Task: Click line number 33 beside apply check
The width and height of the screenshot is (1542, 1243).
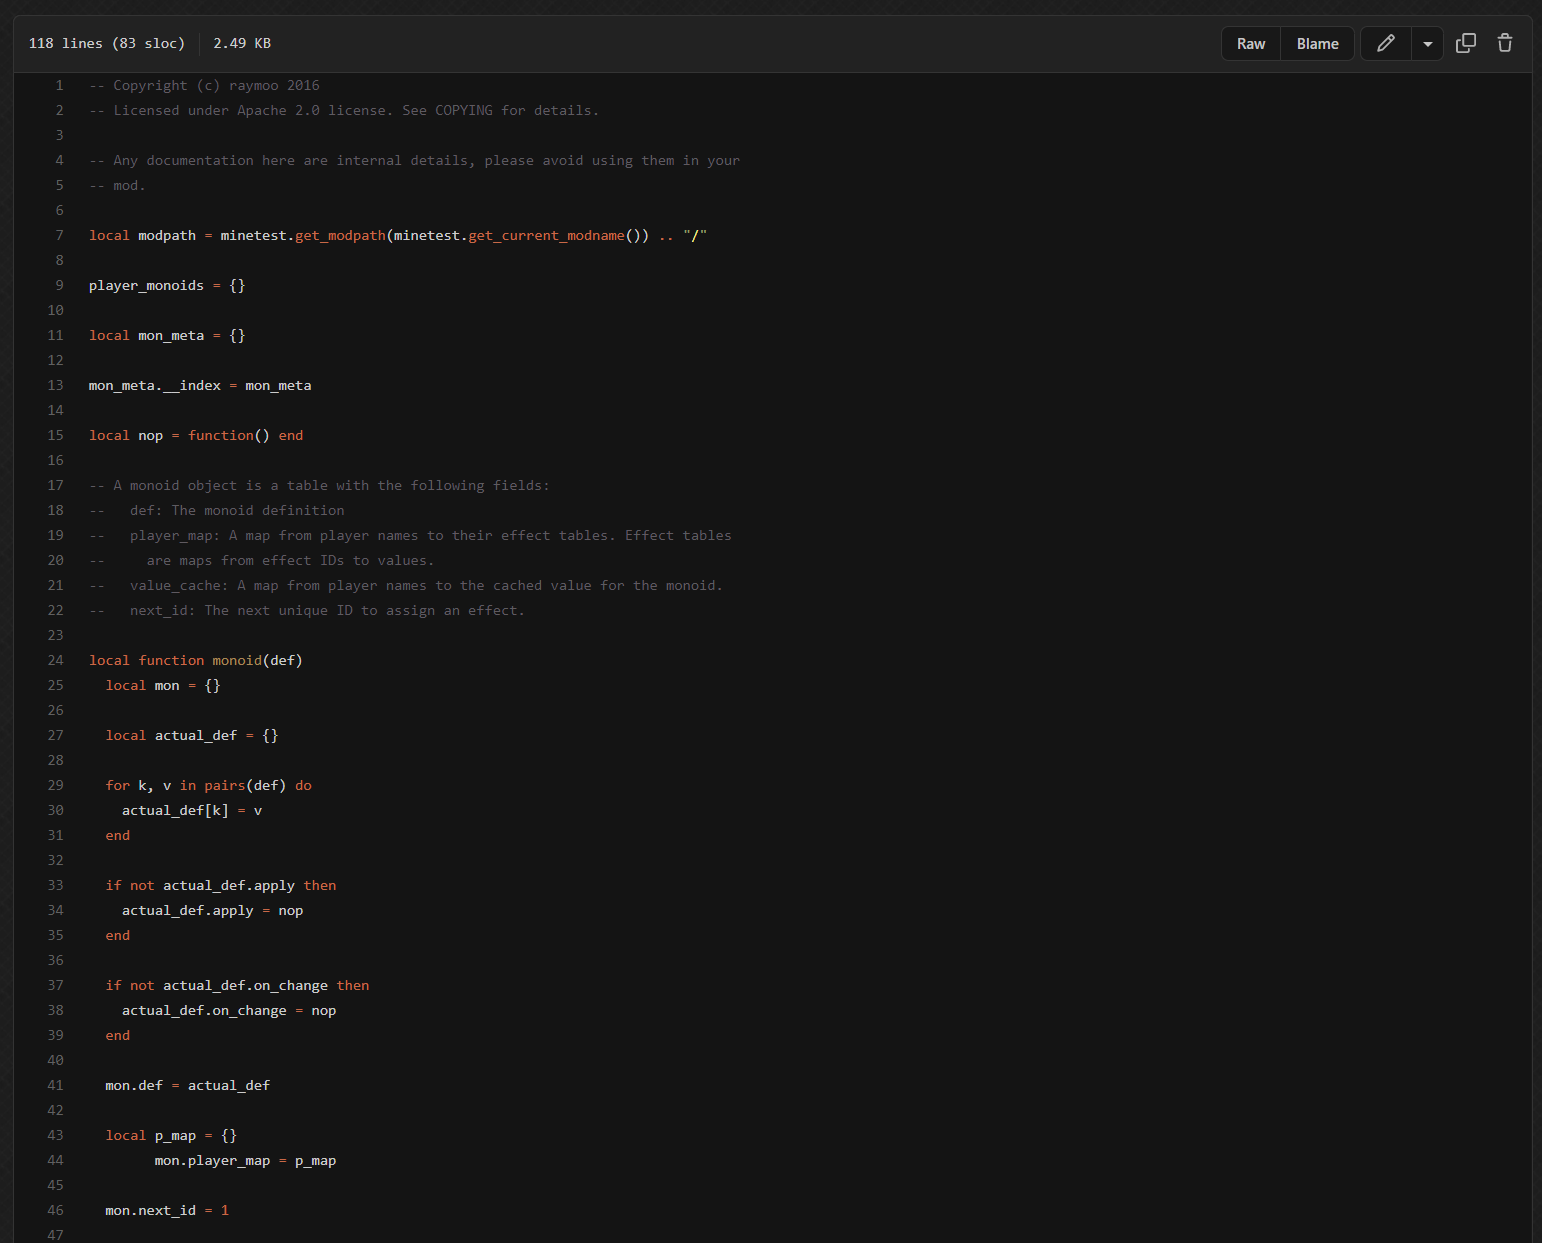Action: tap(55, 886)
